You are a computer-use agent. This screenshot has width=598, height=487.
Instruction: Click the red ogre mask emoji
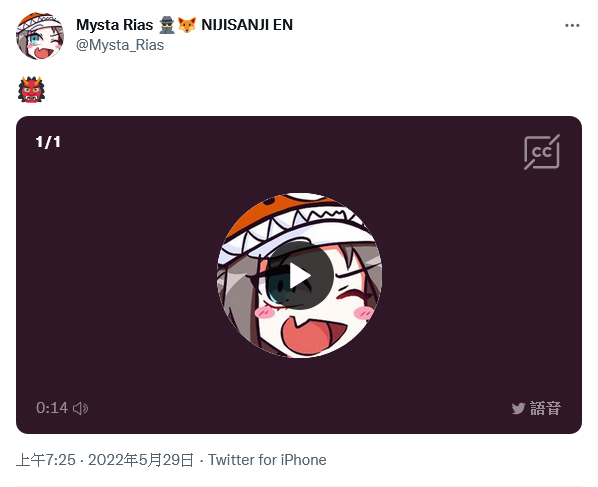[31, 90]
